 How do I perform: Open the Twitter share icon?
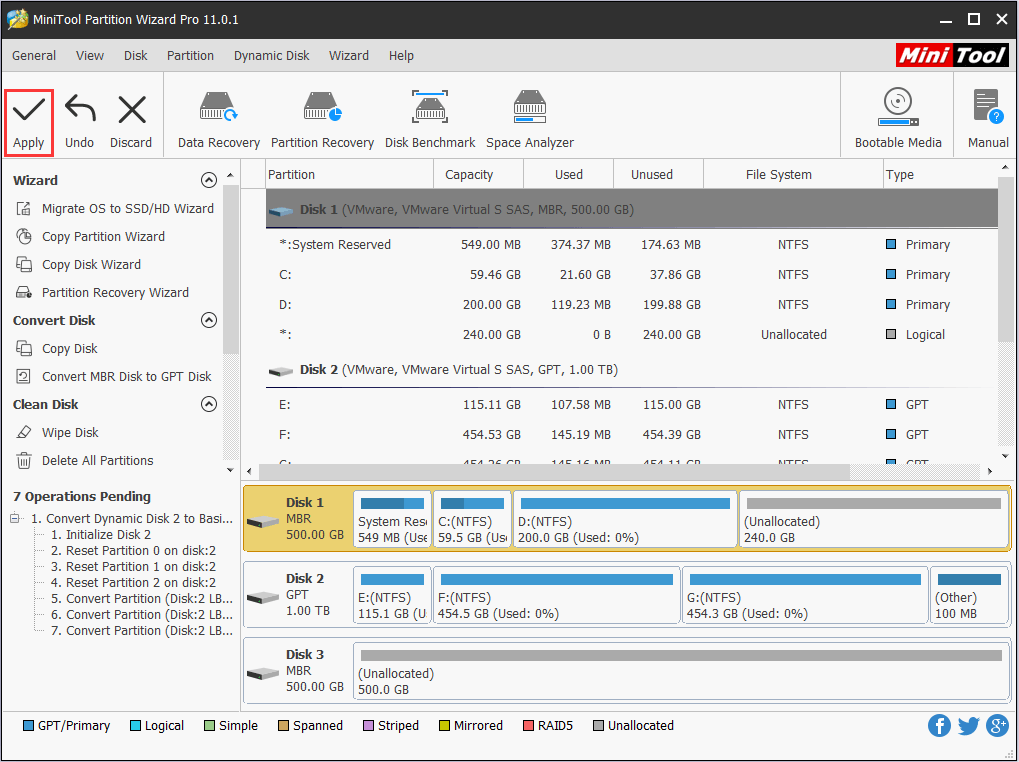(968, 725)
